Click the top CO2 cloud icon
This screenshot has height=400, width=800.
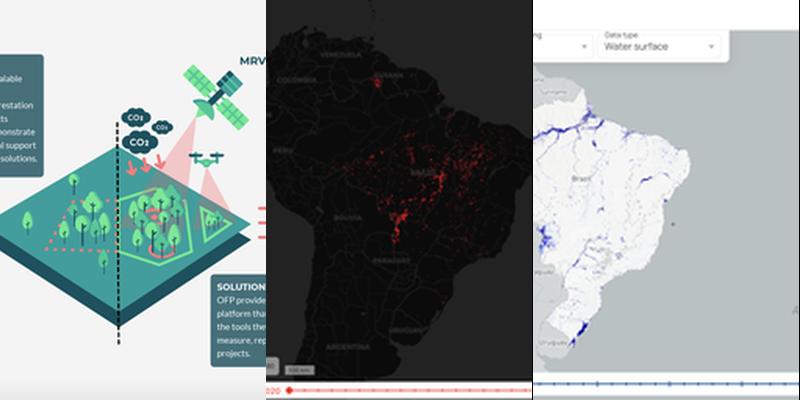click(x=133, y=118)
